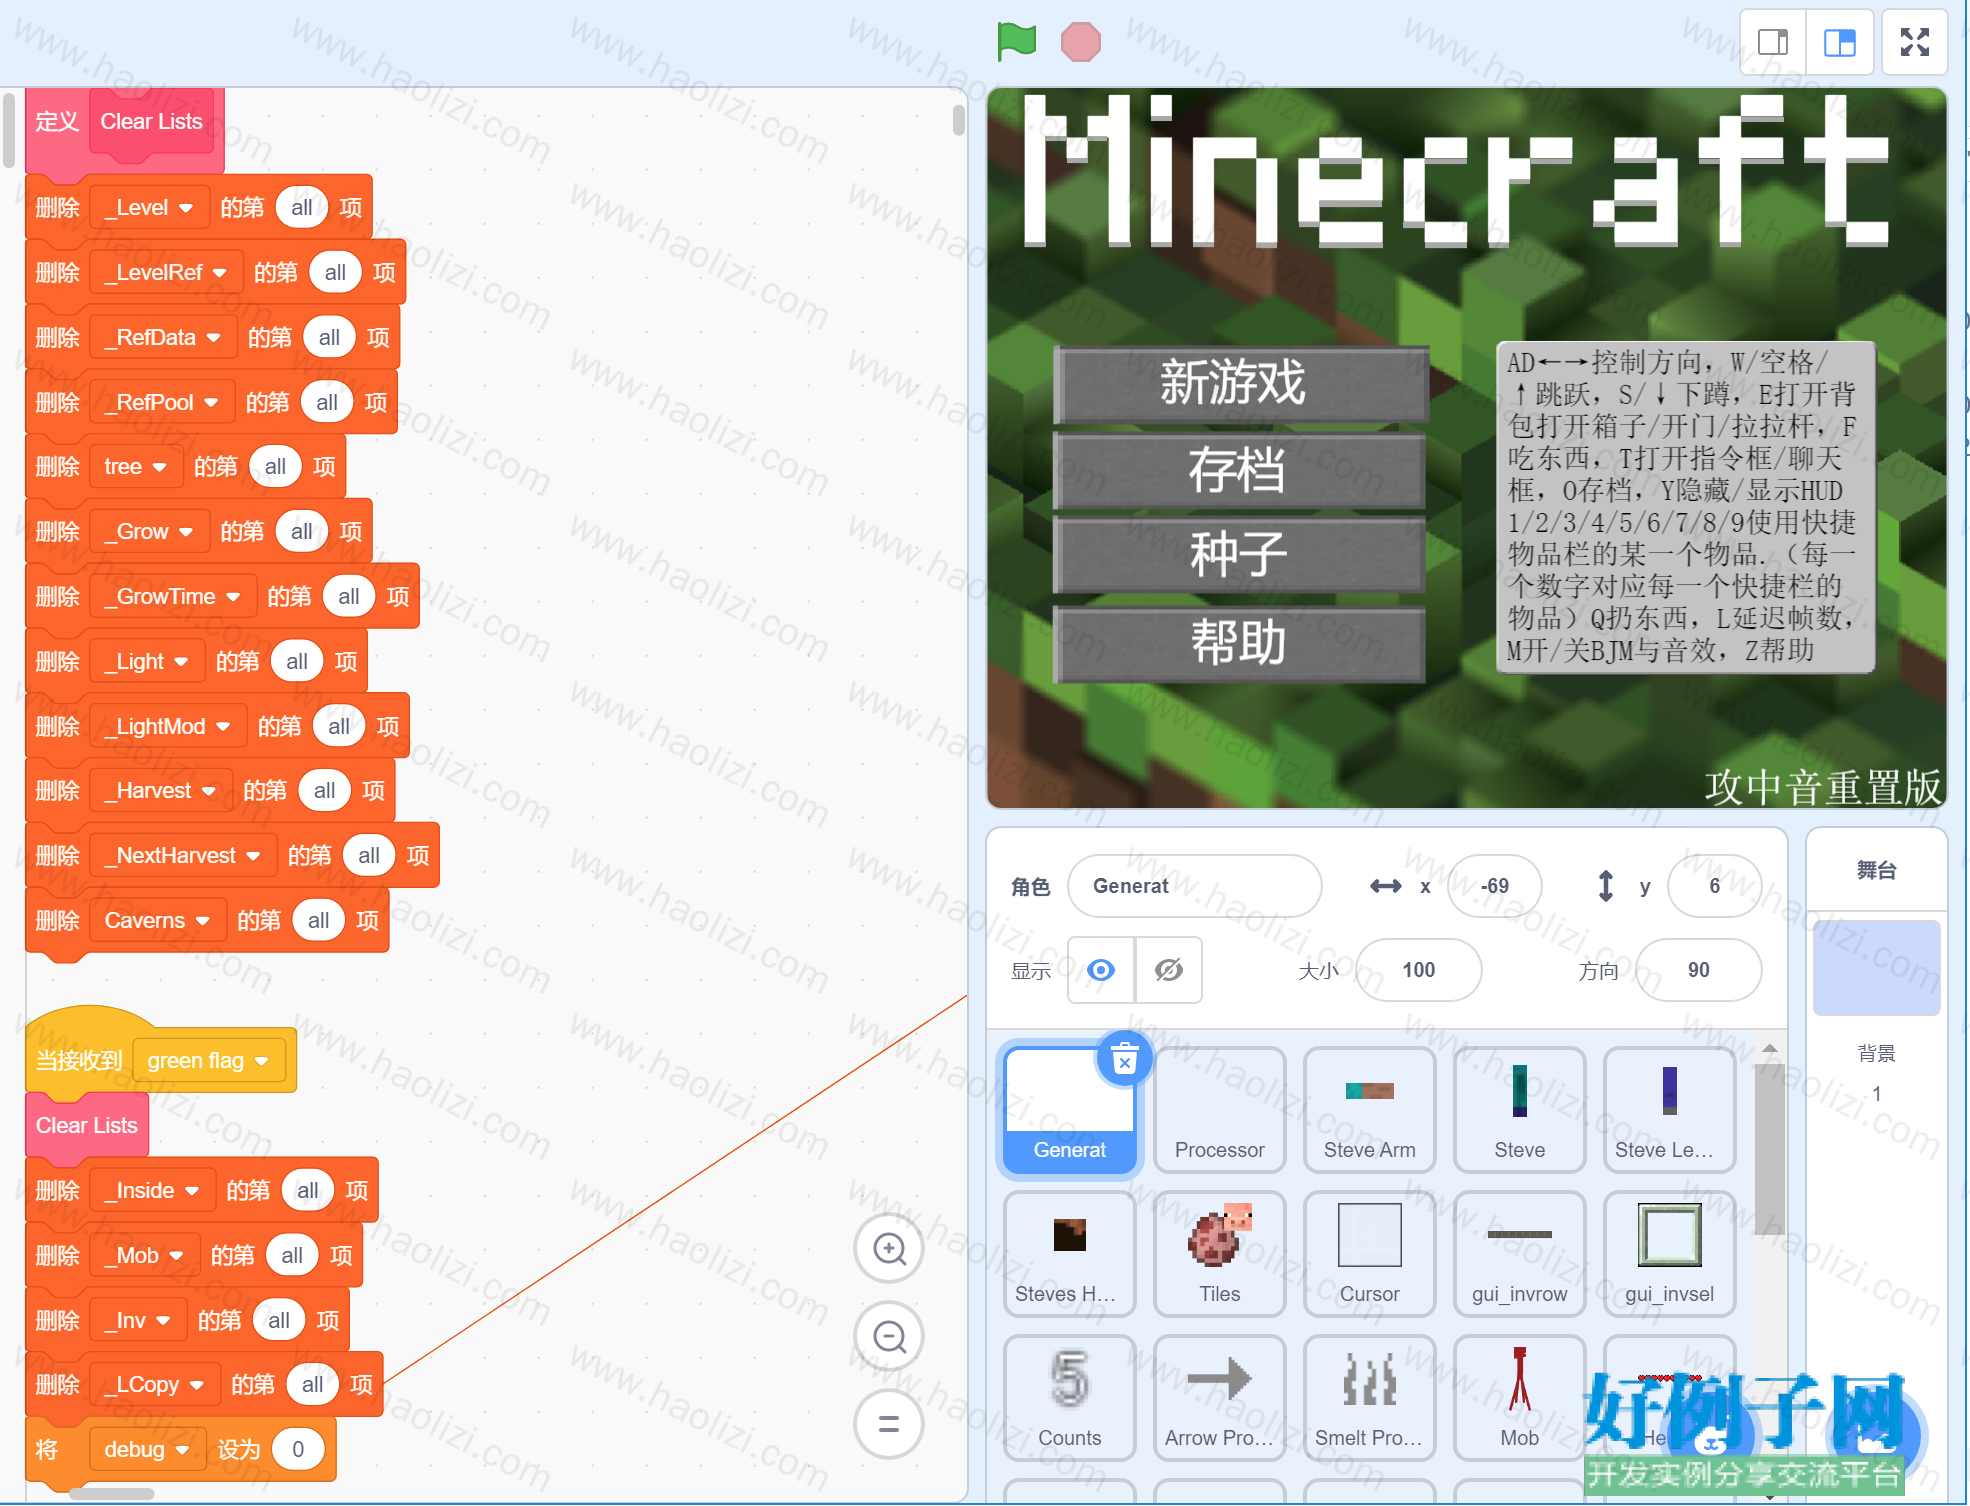Switch to small stage layout

click(x=1773, y=42)
